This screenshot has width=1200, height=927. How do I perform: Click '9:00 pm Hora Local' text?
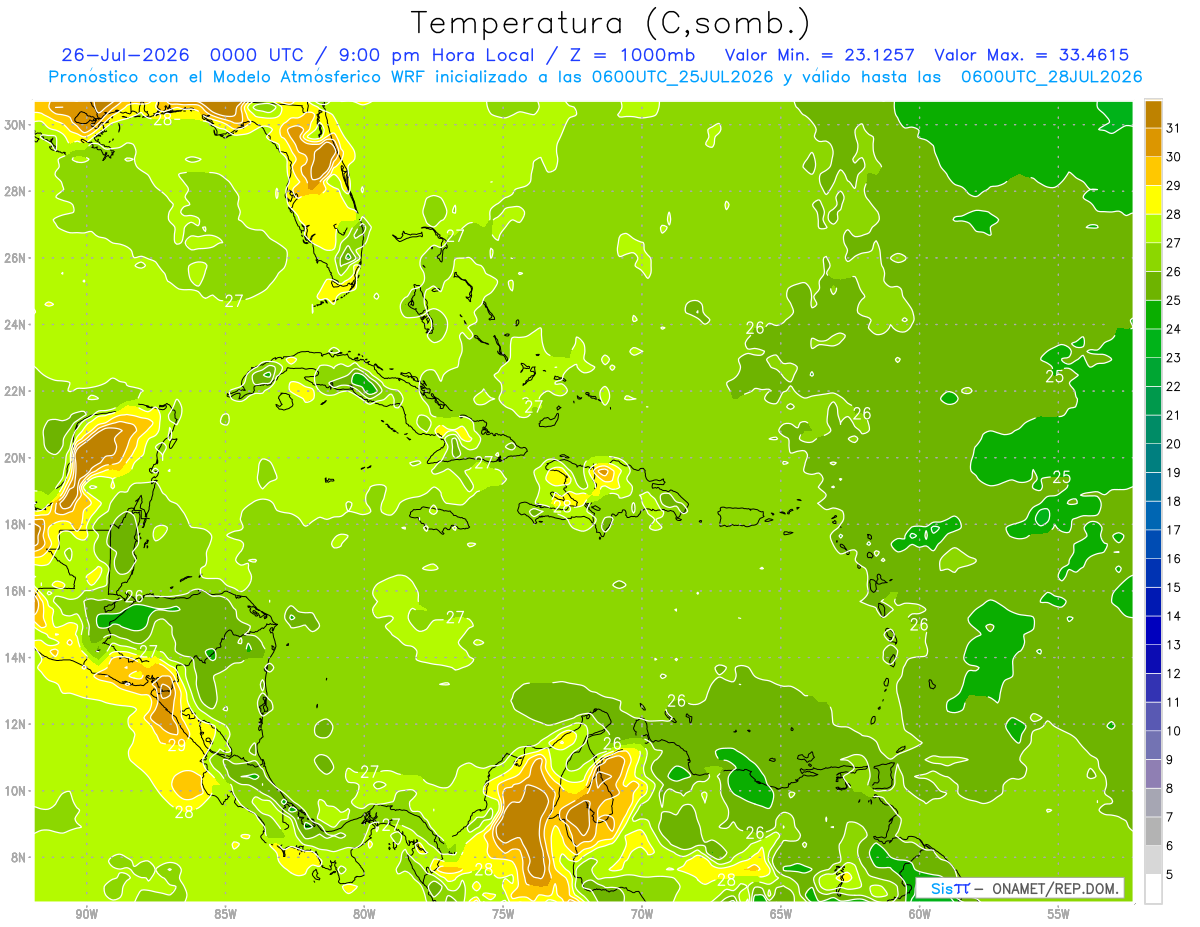pos(439,55)
